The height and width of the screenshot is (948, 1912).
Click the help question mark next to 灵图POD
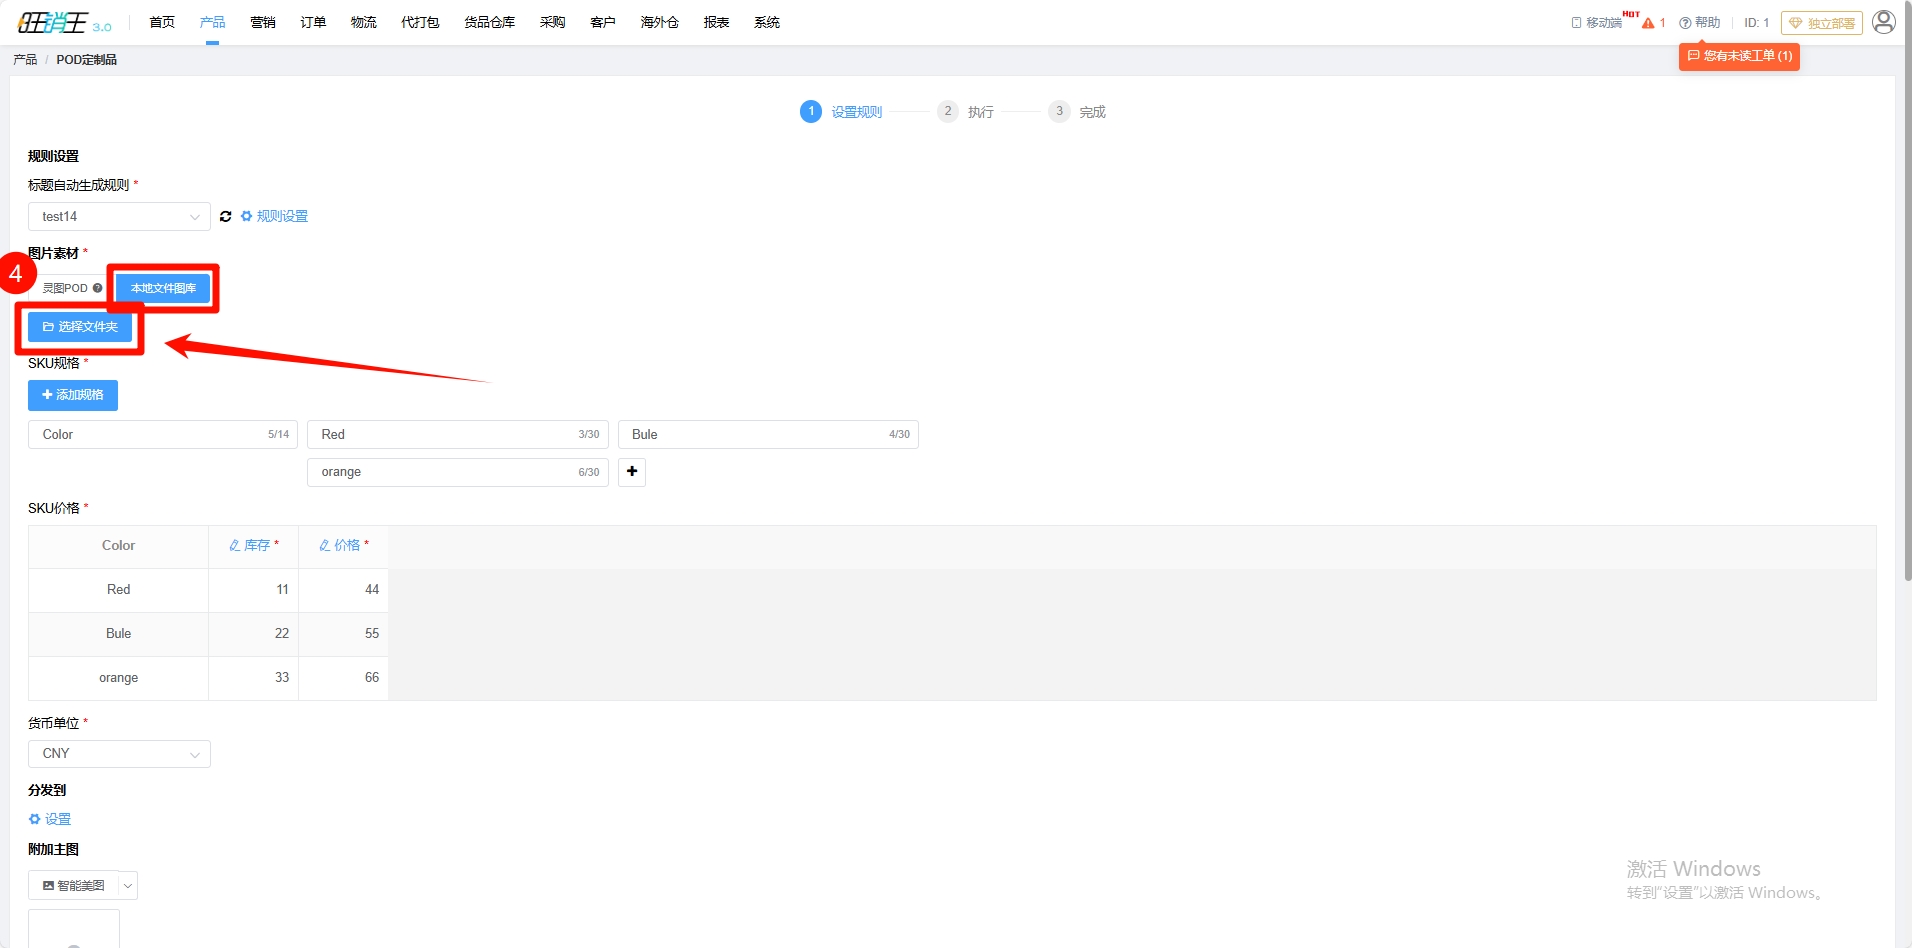pyautogui.click(x=98, y=288)
